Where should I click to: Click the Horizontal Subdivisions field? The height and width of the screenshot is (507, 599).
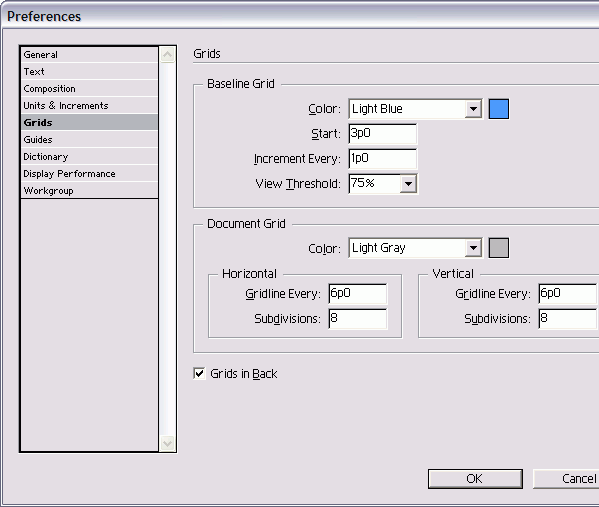click(x=358, y=319)
